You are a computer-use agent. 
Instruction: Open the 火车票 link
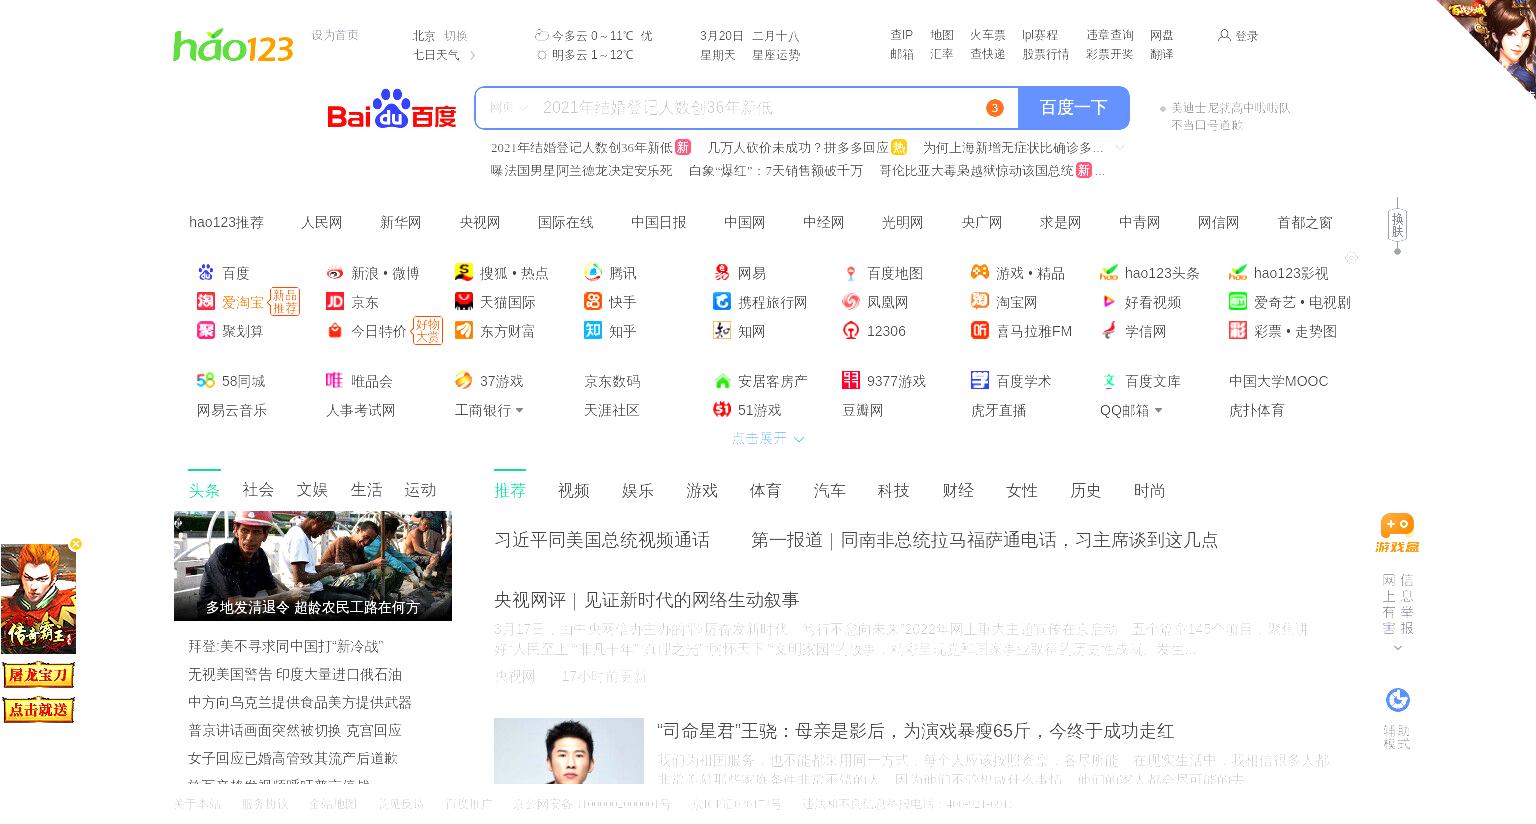[988, 35]
